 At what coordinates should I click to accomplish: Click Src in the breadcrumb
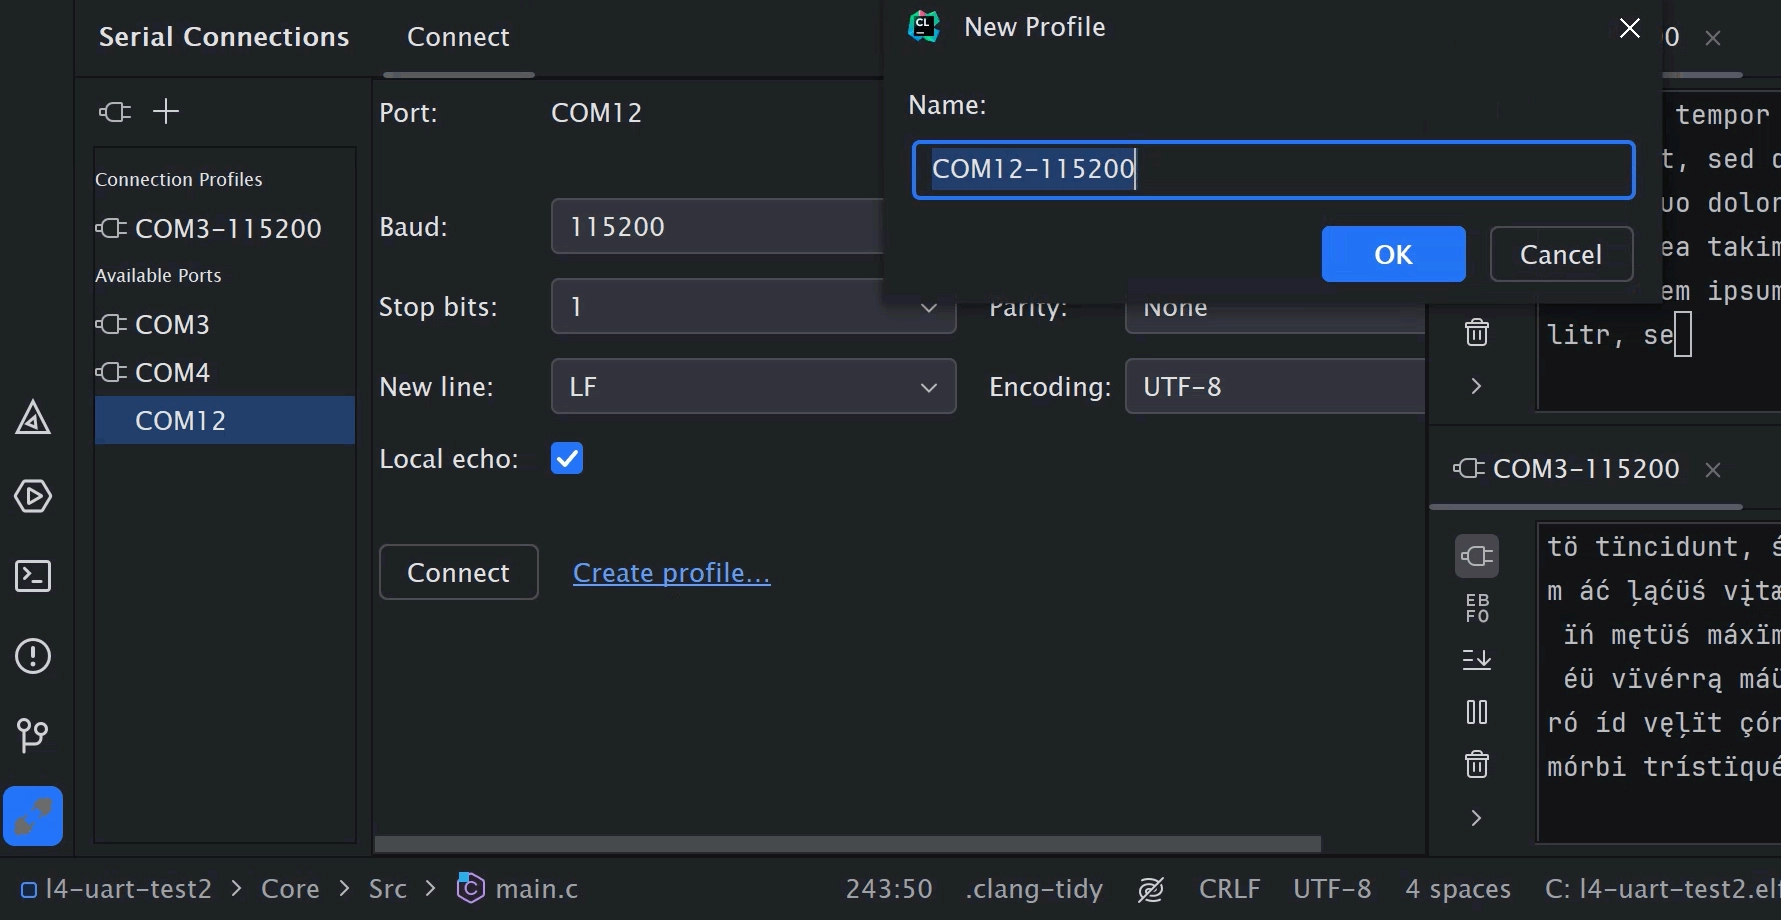(x=388, y=889)
